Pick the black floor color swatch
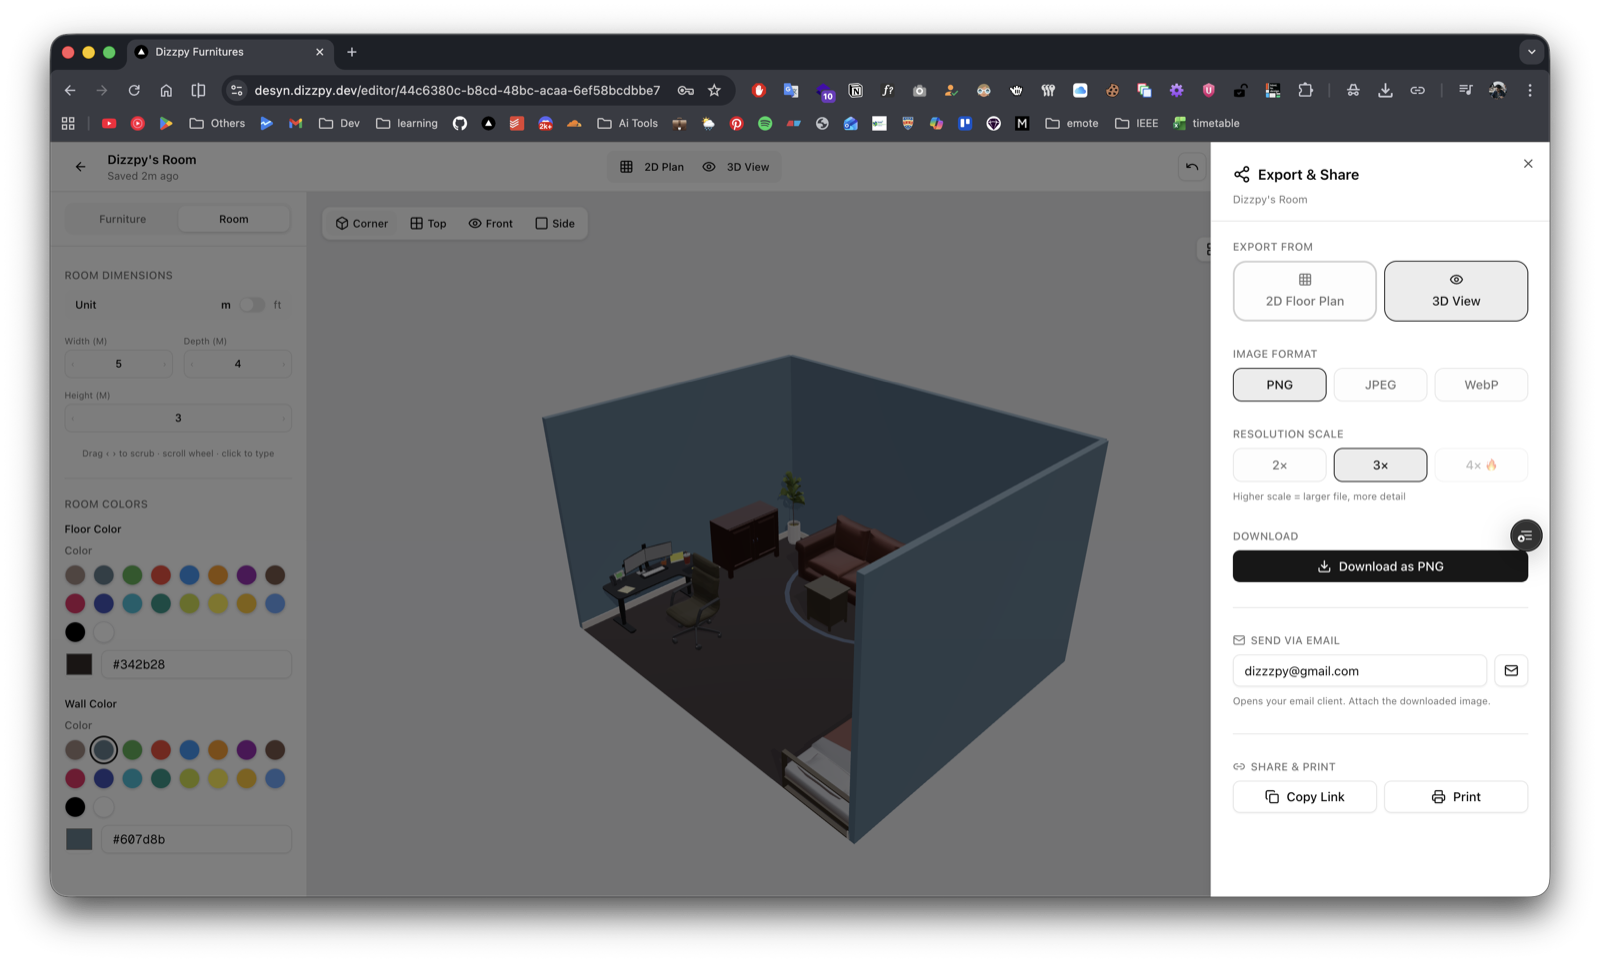 point(75,632)
